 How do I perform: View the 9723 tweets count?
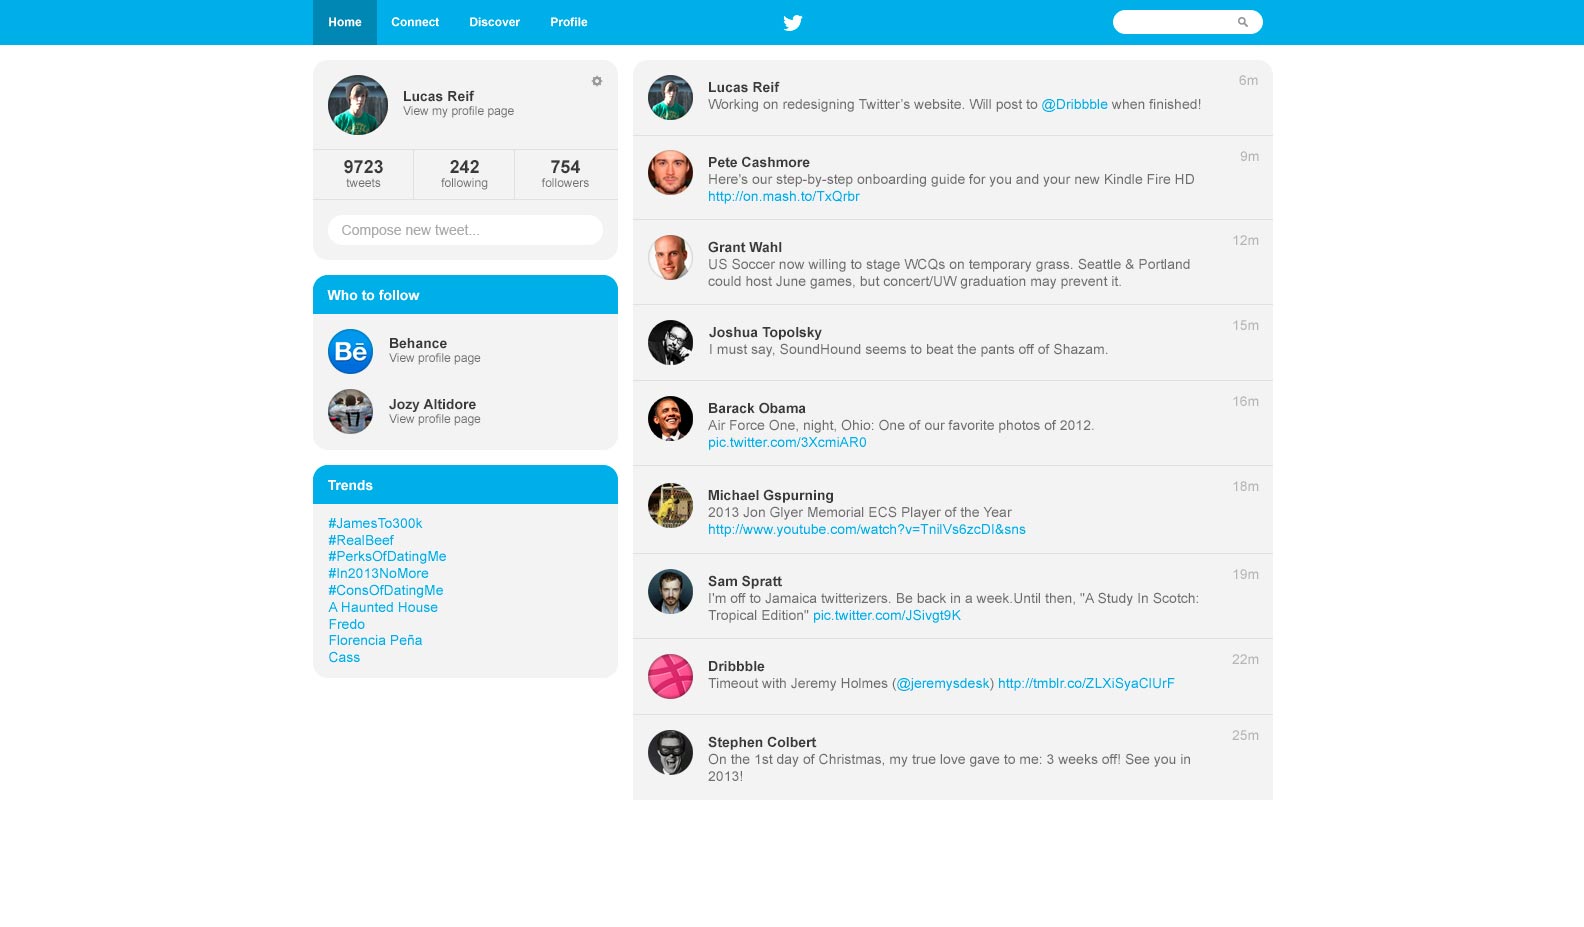pyautogui.click(x=363, y=173)
